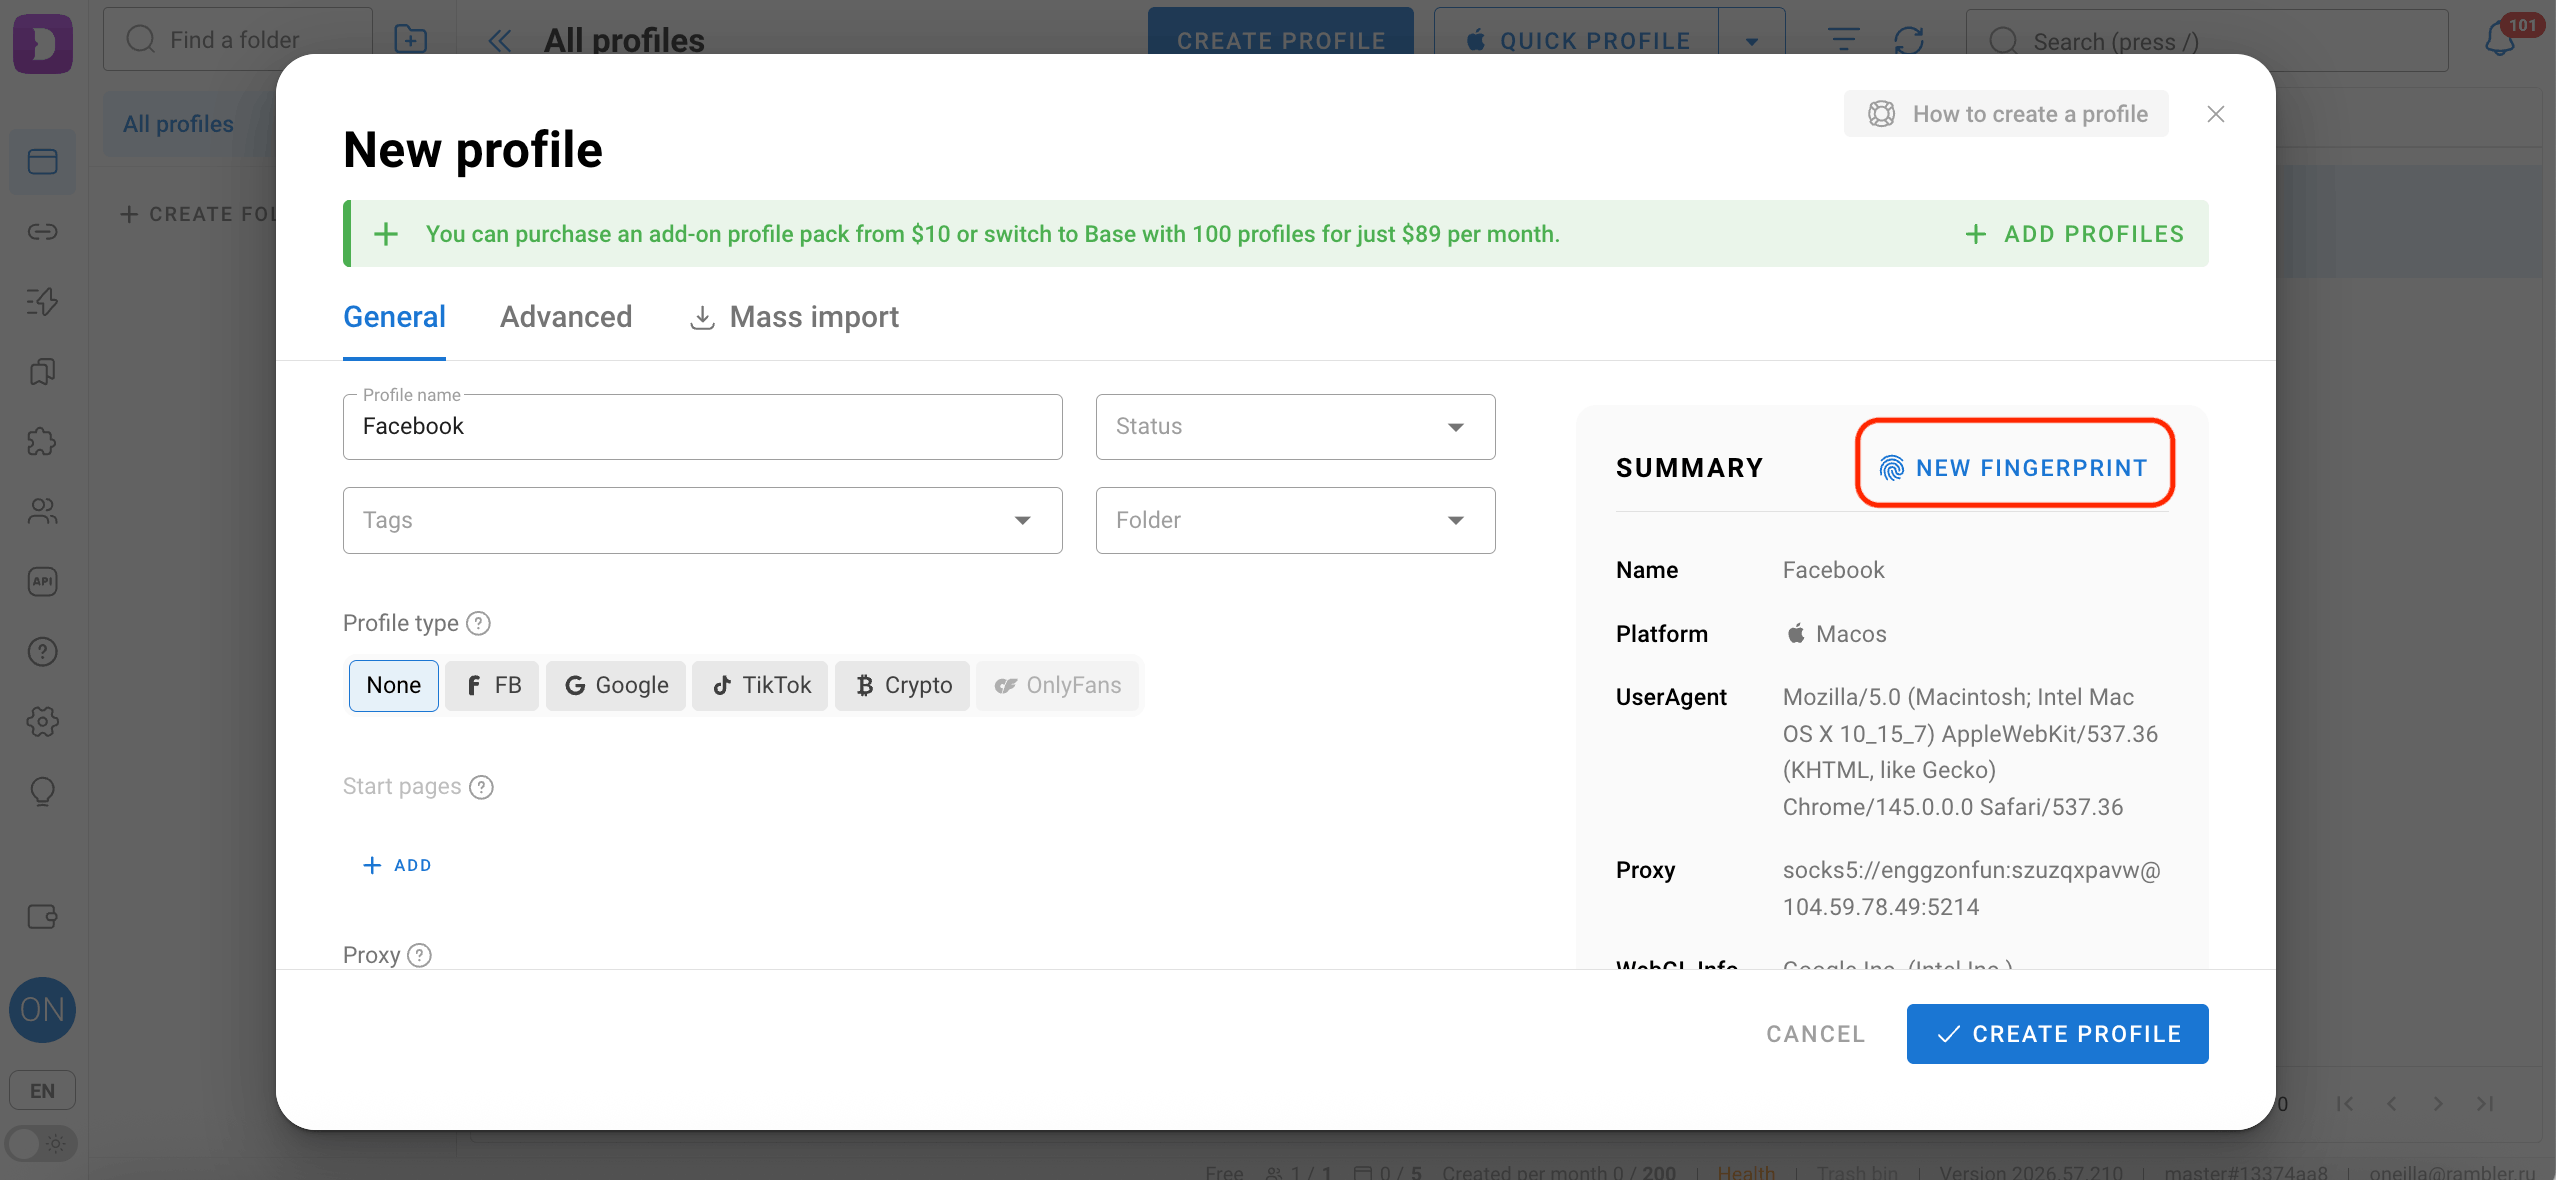Select the Crypto profile type
The image size is (2556, 1180).
tap(902, 685)
